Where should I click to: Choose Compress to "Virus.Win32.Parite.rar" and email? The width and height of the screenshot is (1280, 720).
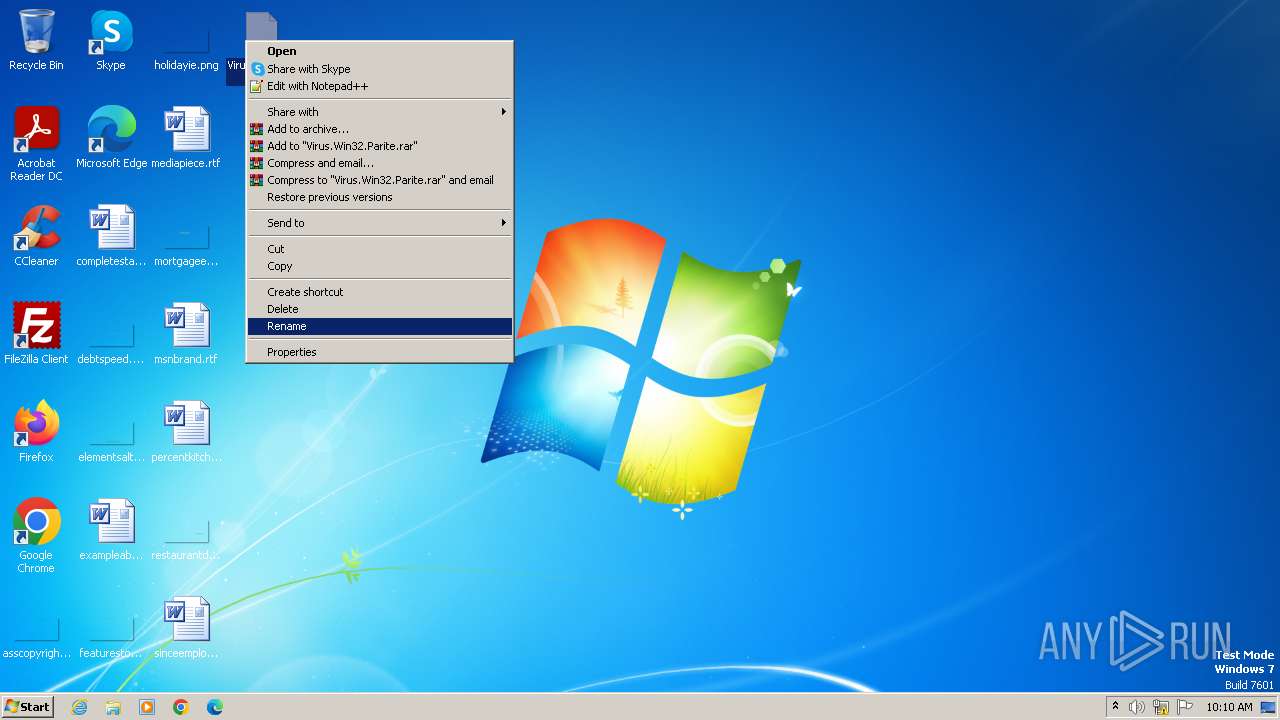(380, 180)
